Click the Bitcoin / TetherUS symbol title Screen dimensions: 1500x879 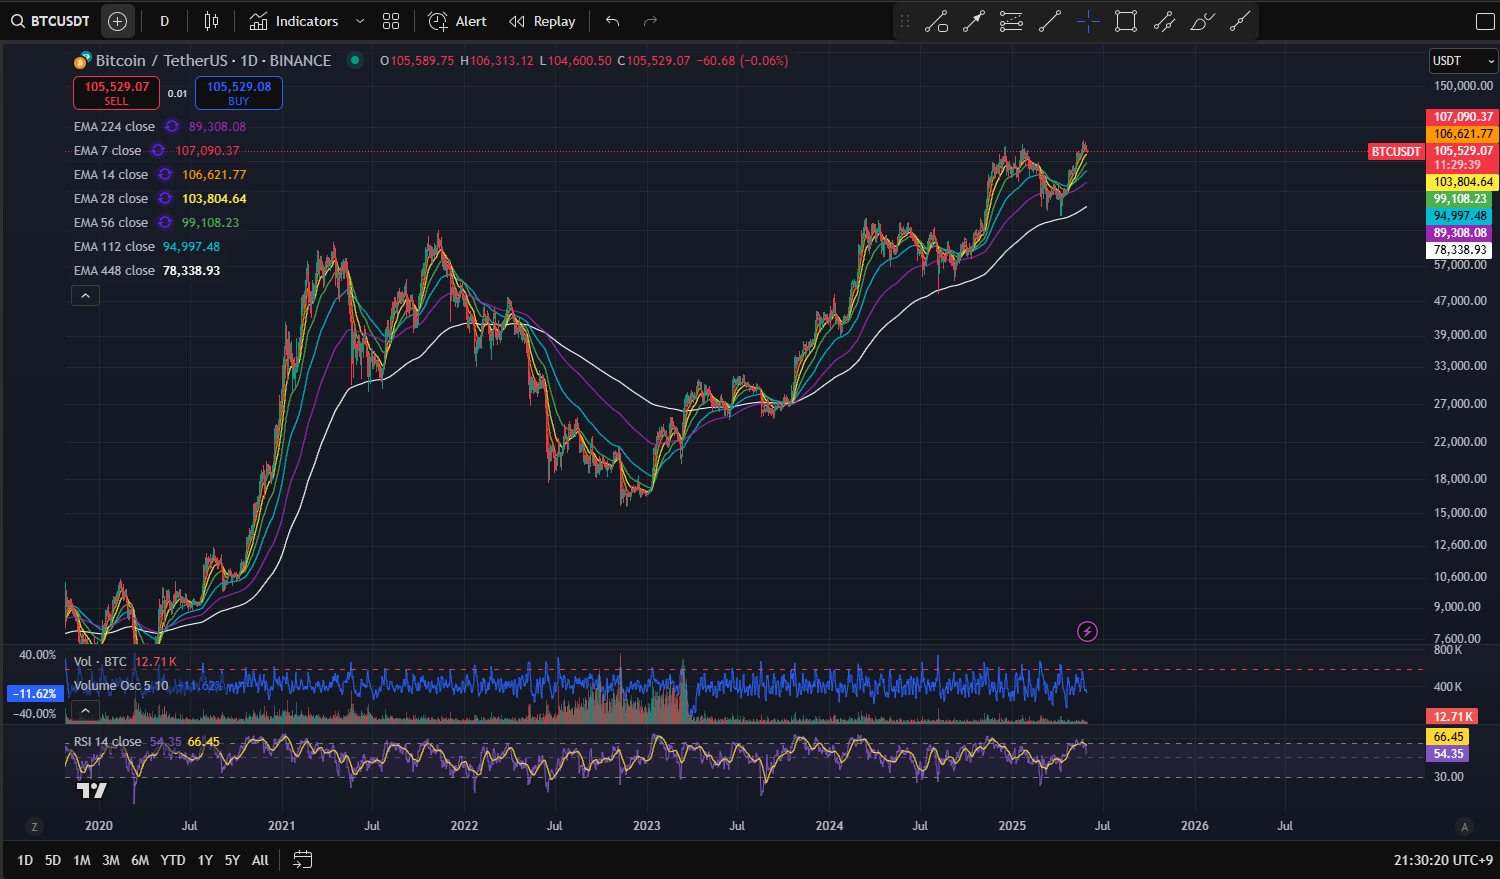[x=213, y=61]
